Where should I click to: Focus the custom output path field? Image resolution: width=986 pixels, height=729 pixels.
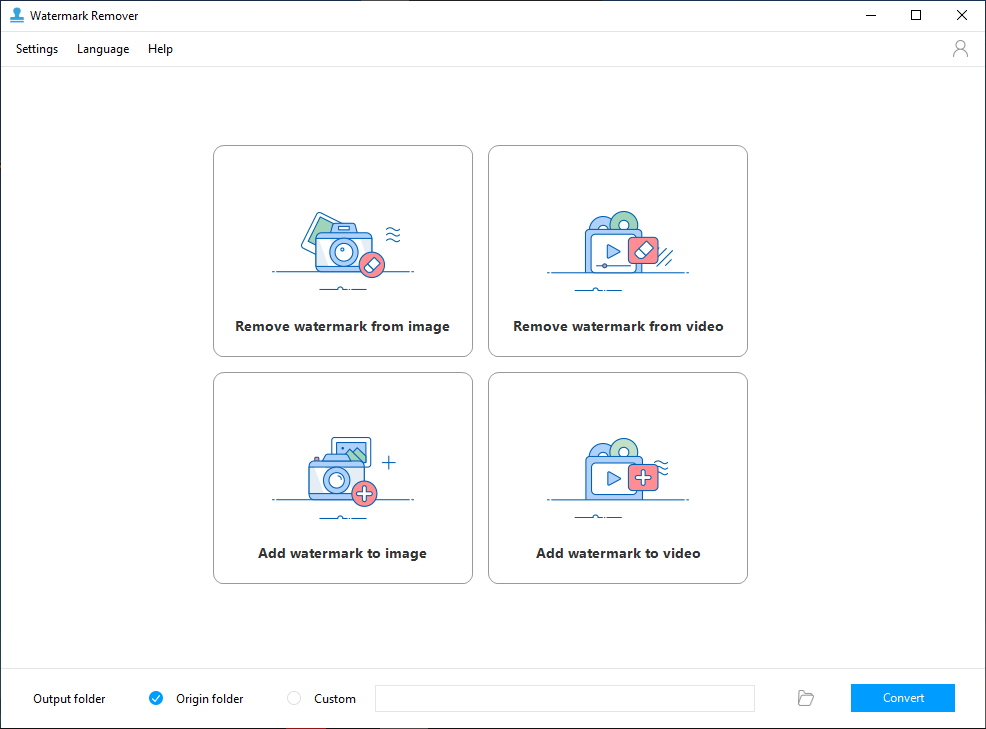[x=565, y=698]
